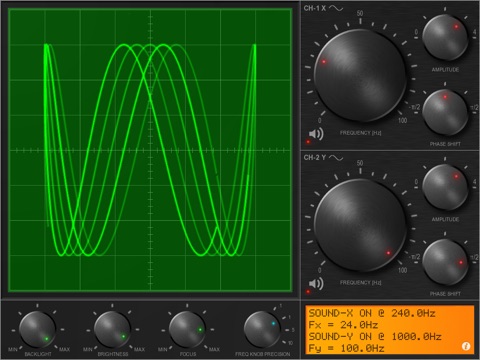Click the Brightness knob
480x360 pixels.
click(x=112, y=329)
